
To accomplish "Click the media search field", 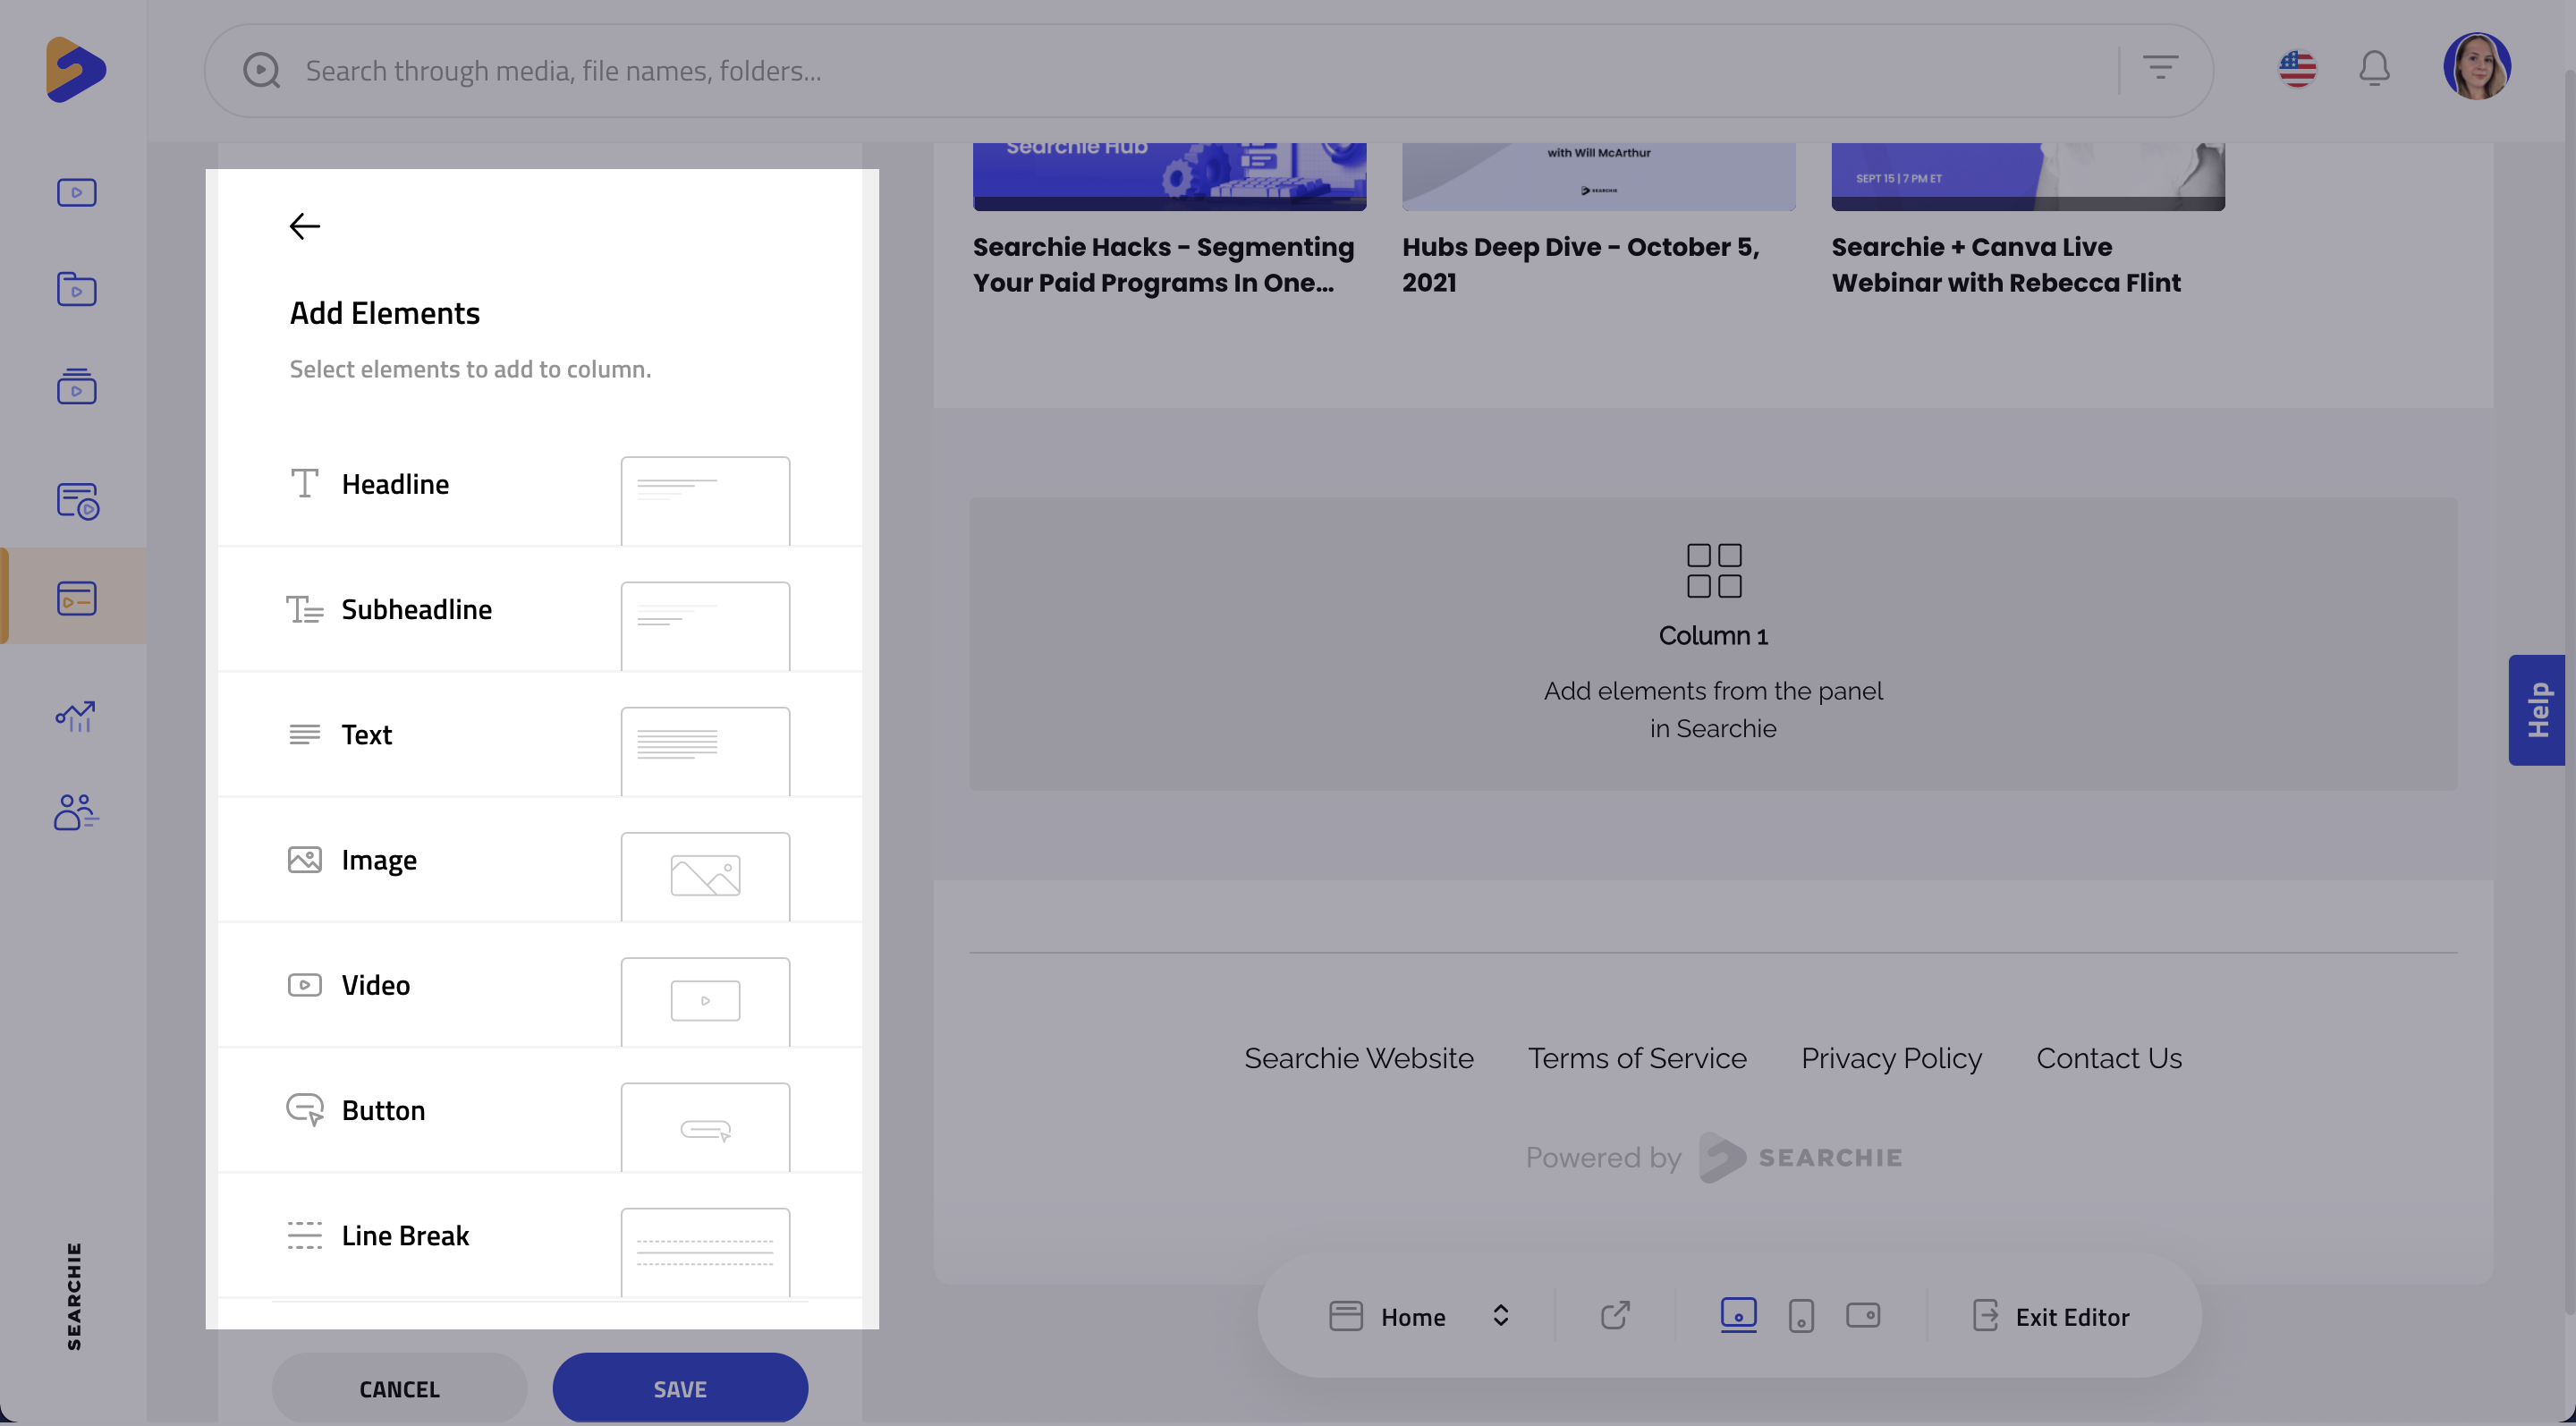I will point(1200,71).
